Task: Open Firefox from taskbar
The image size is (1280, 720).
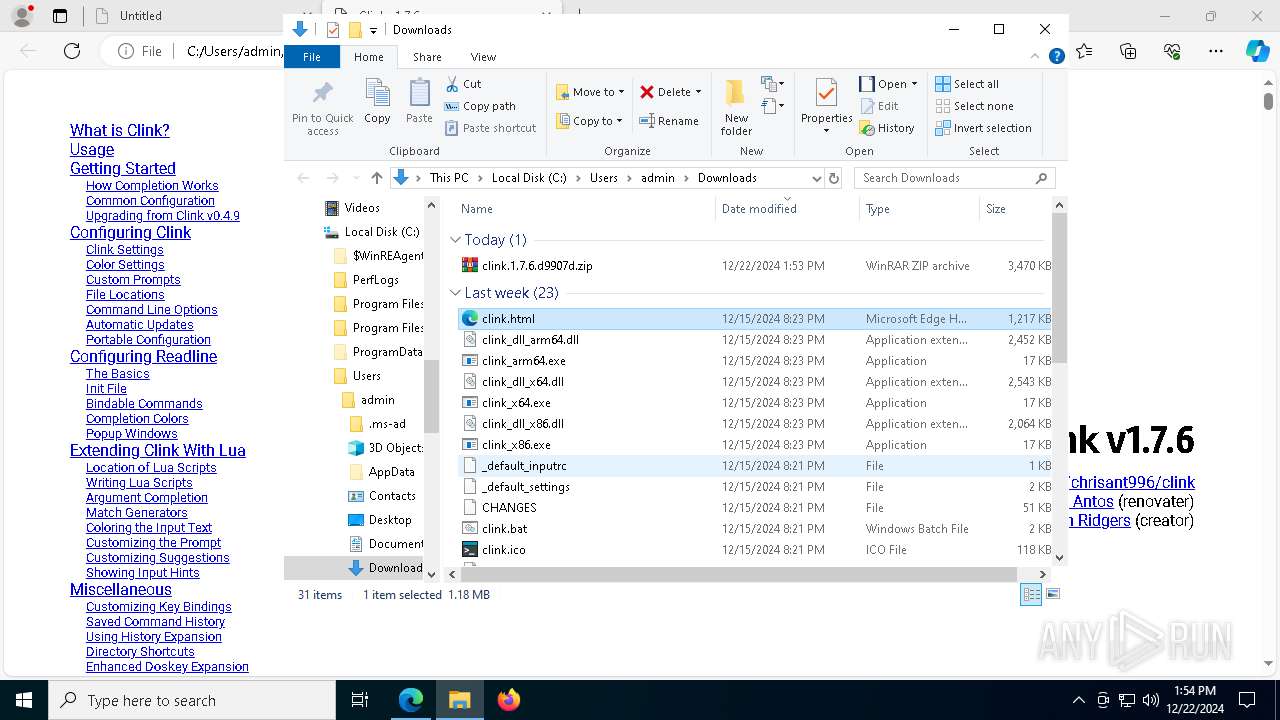Action: click(x=509, y=700)
